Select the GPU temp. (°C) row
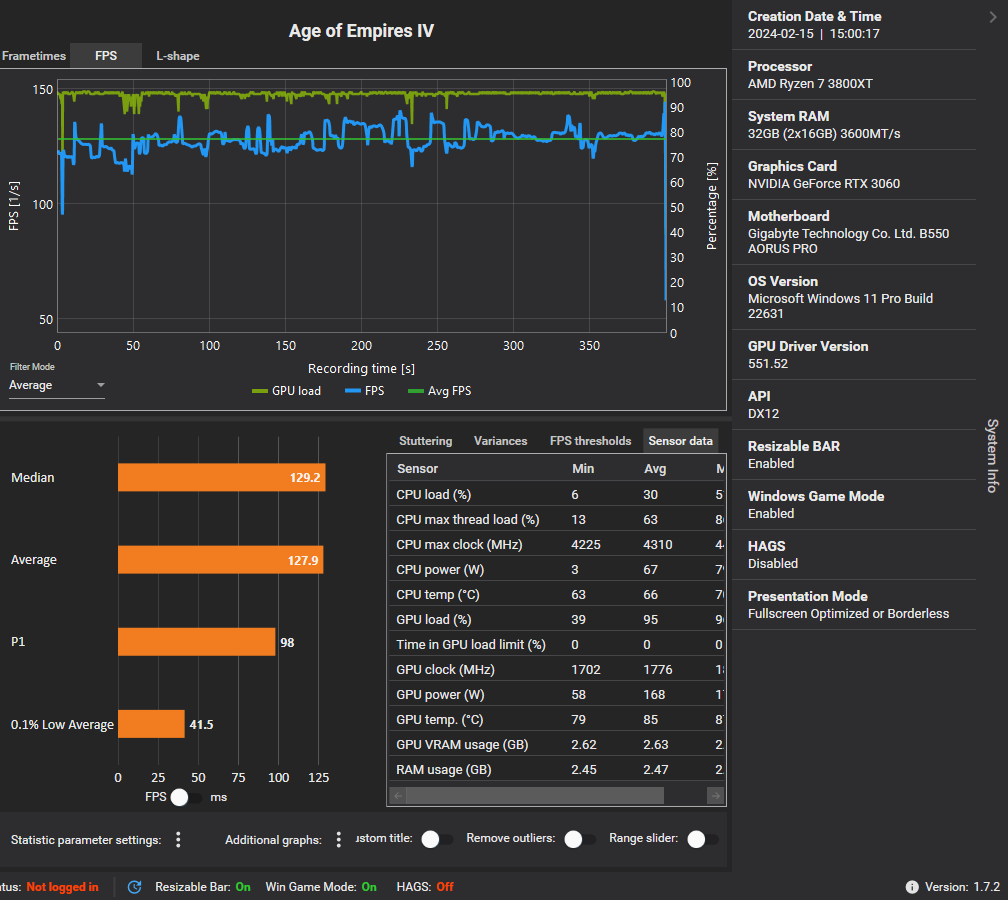This screenshot has width=1008, height=900. tap(556, 720)
